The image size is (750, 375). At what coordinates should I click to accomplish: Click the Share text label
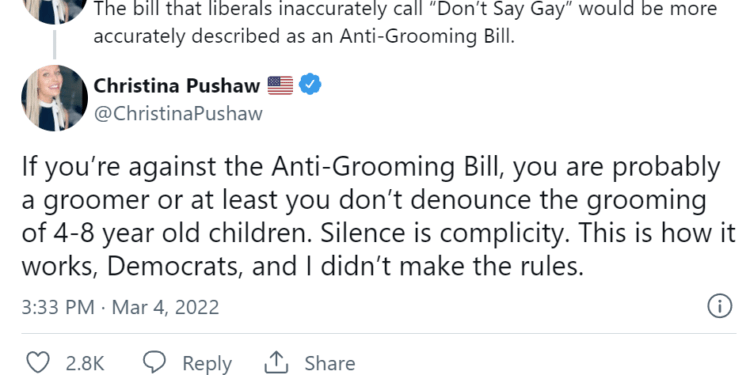330,364
